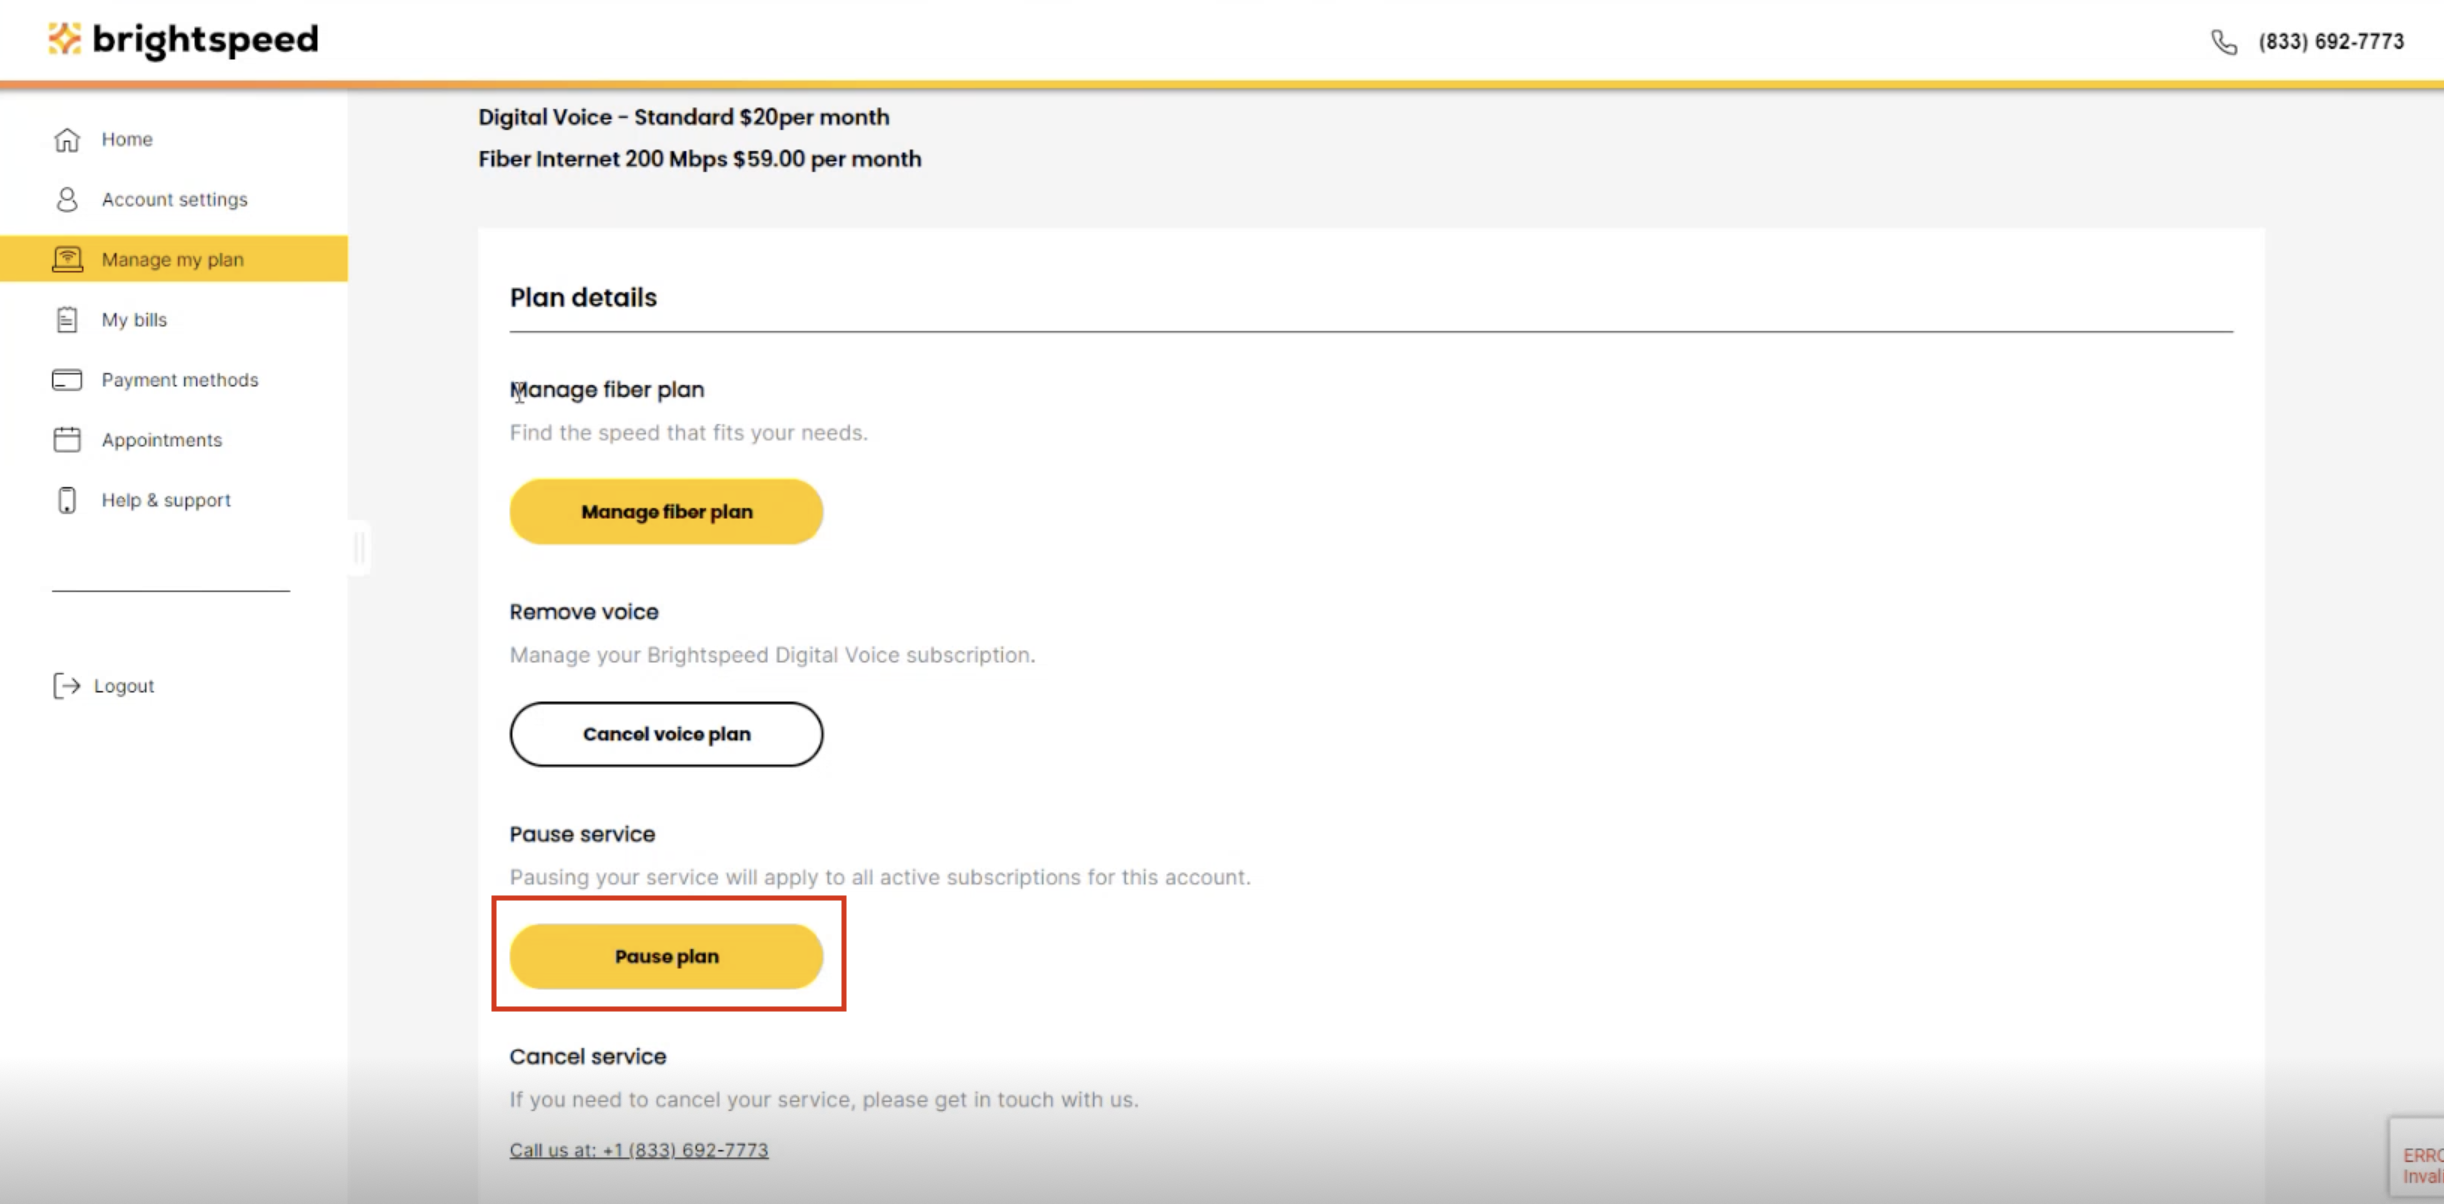This screenshot has height=1204, width=2444.
Task: Click the Appointments calendar icon
Action: click(x=67, y=440)
